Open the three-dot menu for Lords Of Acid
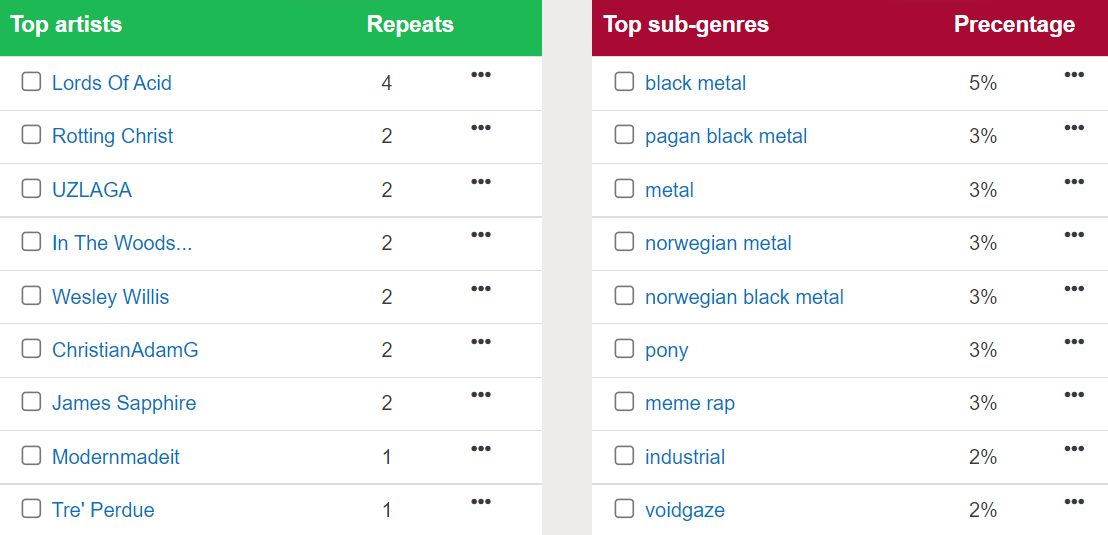Viewport: 1108px width, 535px height. click(x=480, y=75)
